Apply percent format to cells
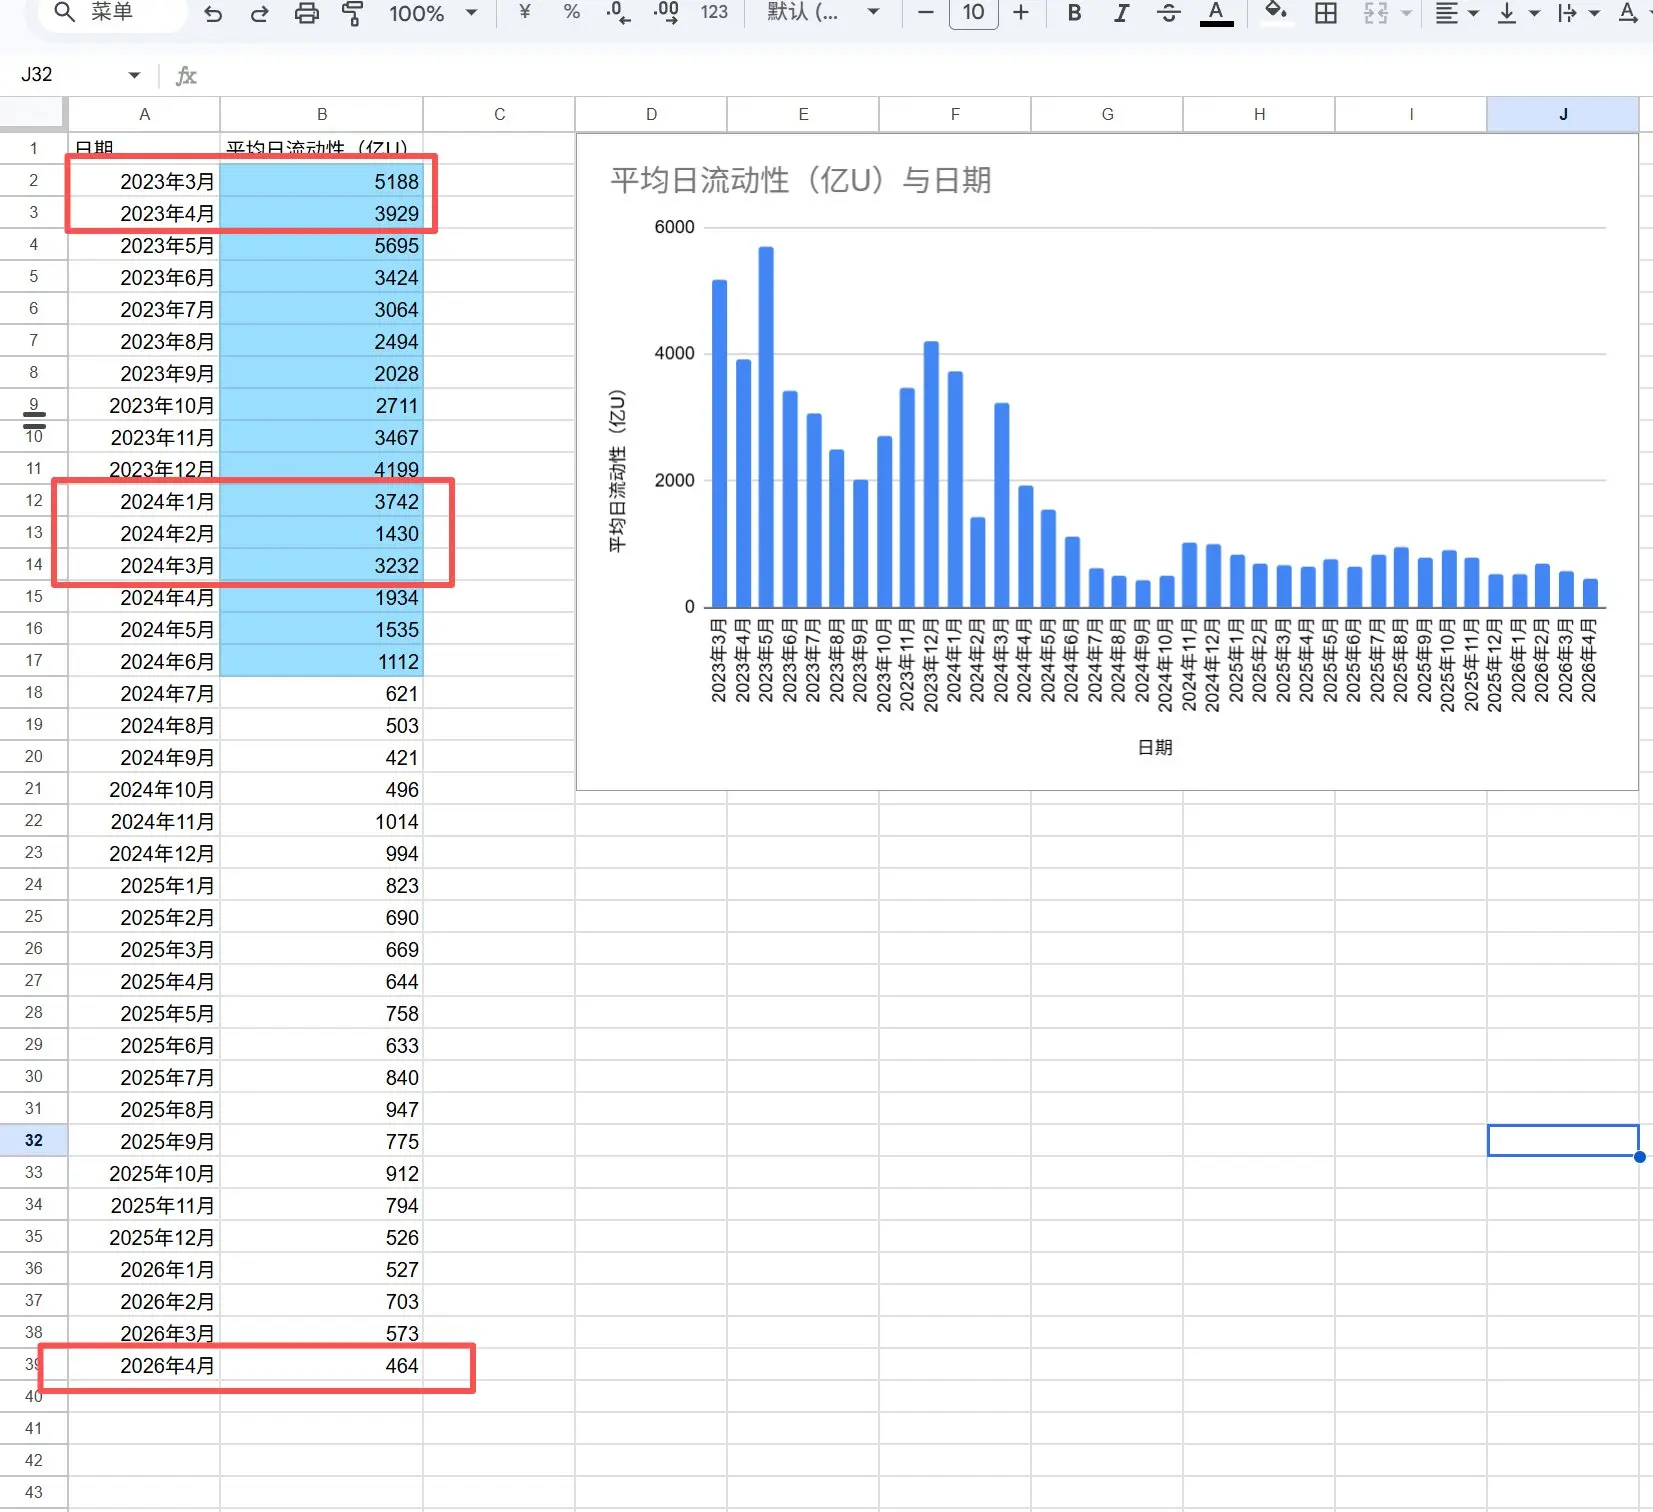Image resolution: width=1653 pixels, height=1512 pixels. (x=571, y=12)
